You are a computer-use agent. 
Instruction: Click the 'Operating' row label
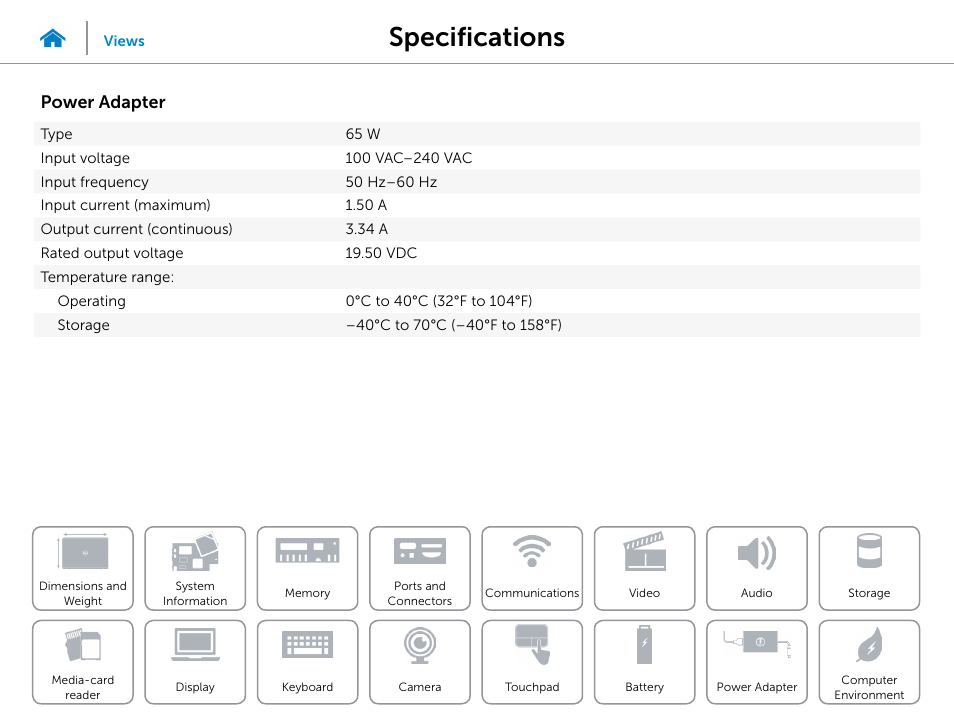pyautogui.click(x=91, y=301)
